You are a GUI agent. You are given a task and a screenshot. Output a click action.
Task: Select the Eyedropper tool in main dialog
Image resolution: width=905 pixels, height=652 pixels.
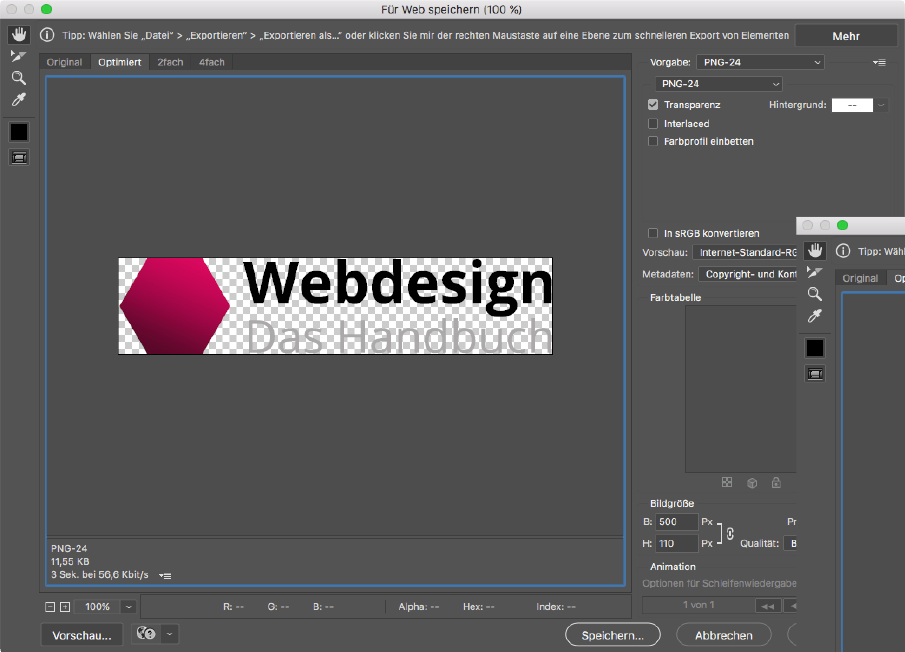click(18, 100)
